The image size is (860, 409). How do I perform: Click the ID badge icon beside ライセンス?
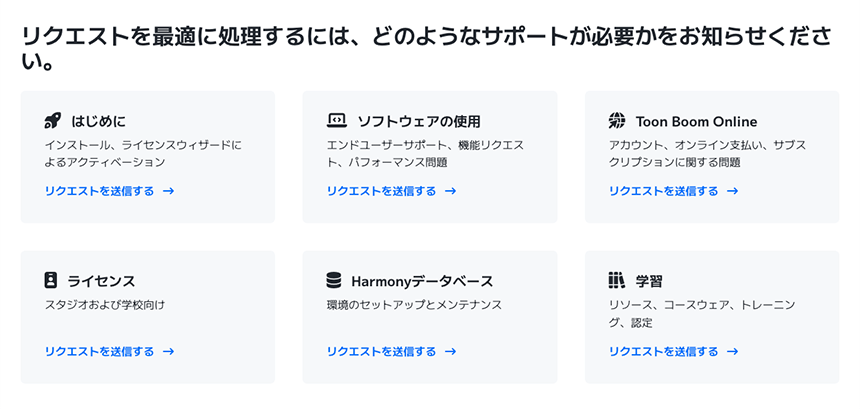51,281
